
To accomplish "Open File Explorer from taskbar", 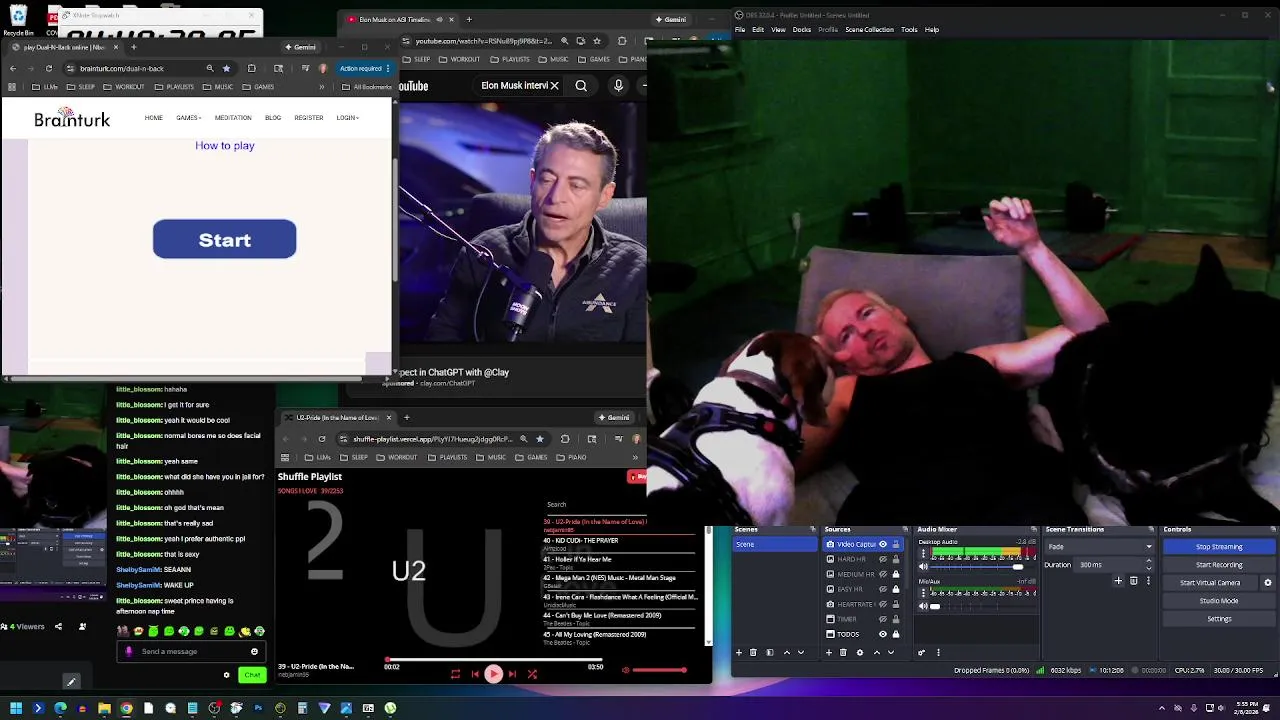I will pyautogui.click(x=104, y=708).
